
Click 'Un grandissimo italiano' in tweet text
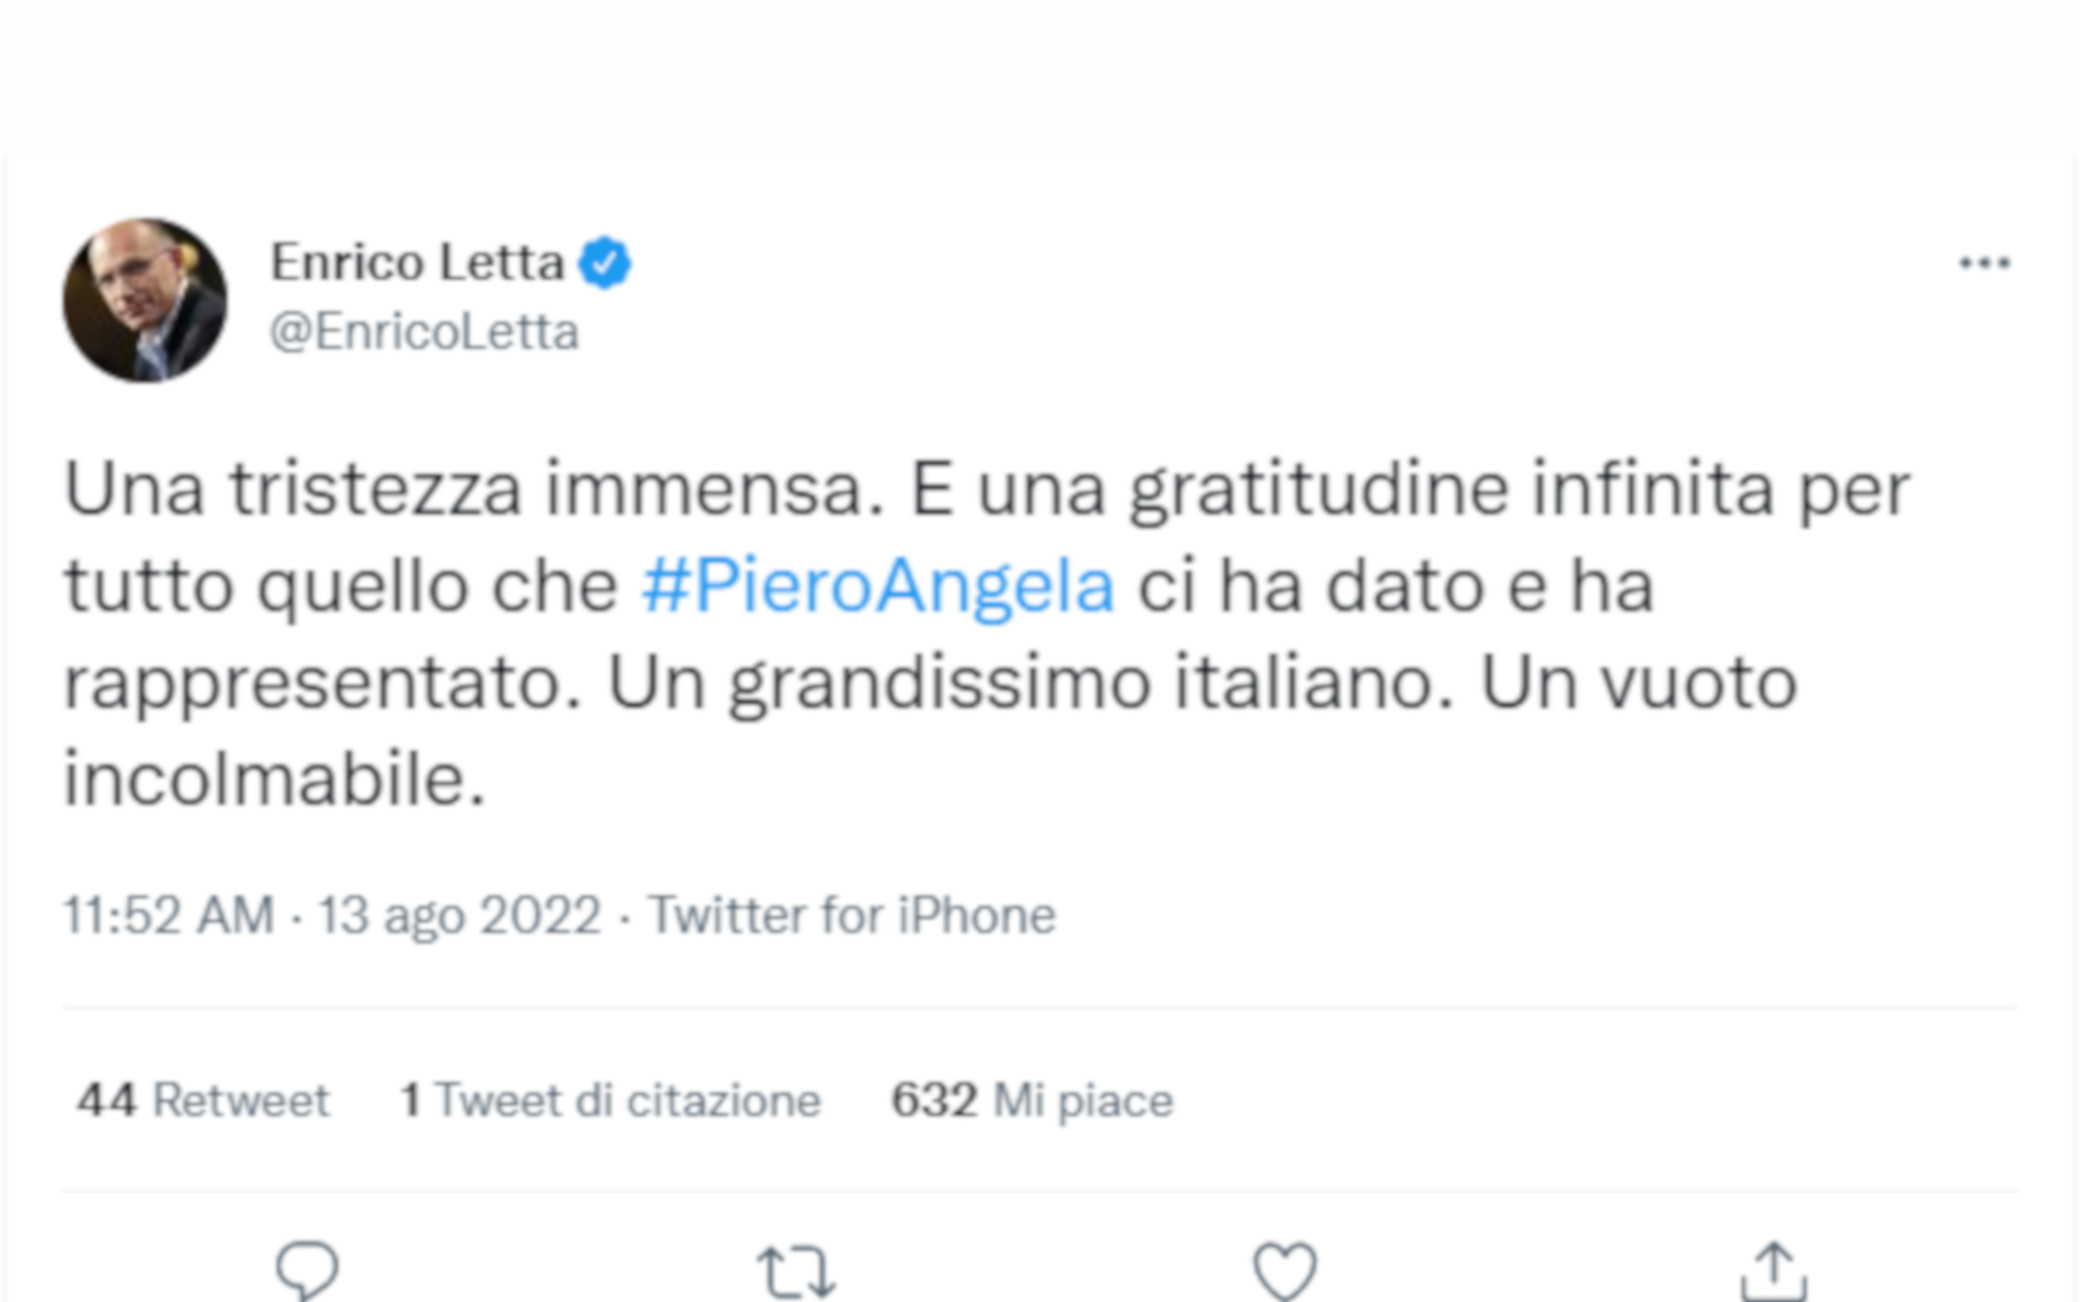point(1030,684)
